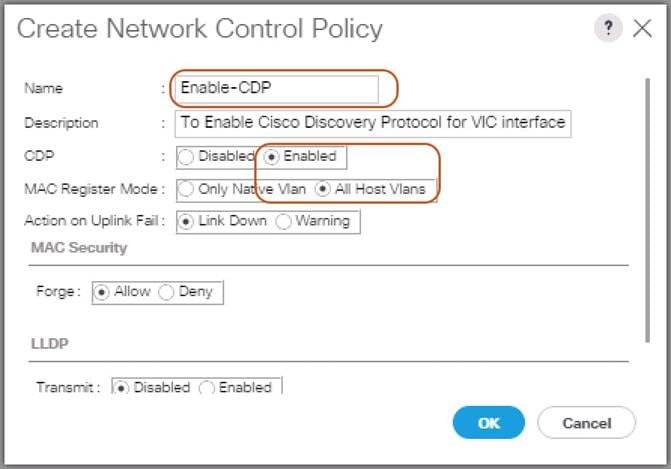The height and width of the screenshot is (469, 671).
Task: Choose Warning for uplink fail action
Action: (x=283, y=221)
